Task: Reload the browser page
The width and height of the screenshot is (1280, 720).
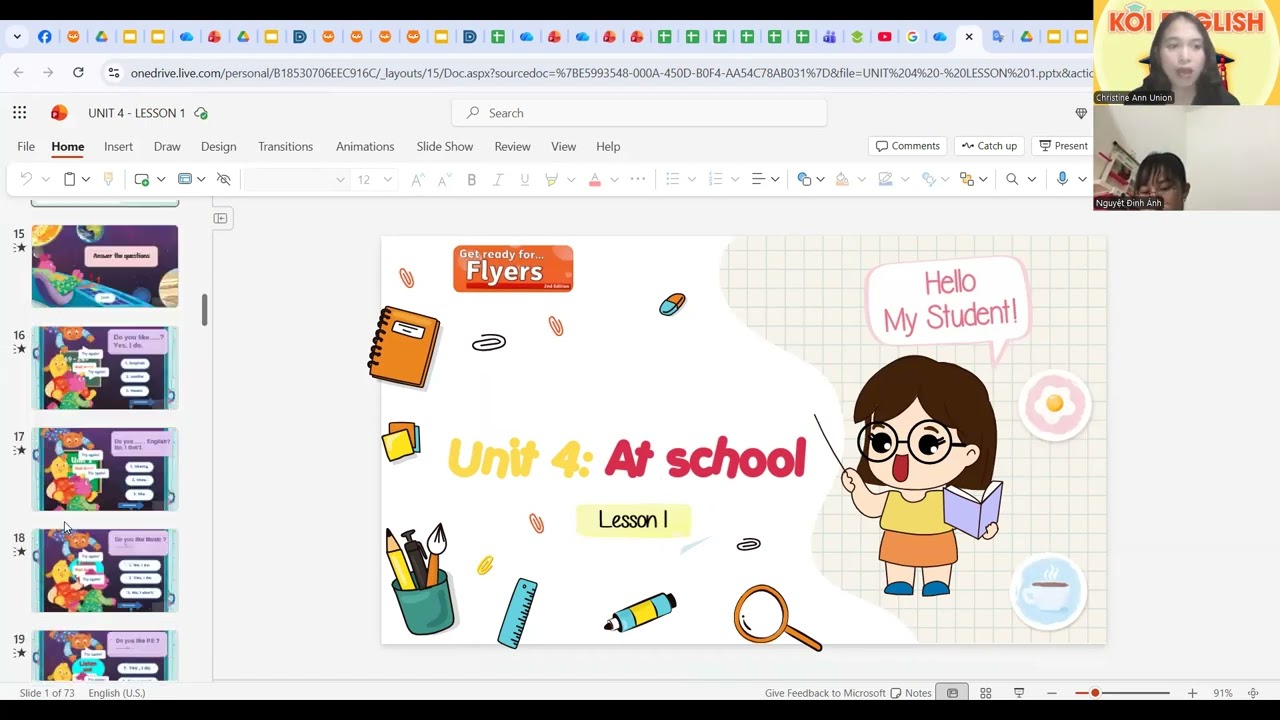Action: click(78, 72)
